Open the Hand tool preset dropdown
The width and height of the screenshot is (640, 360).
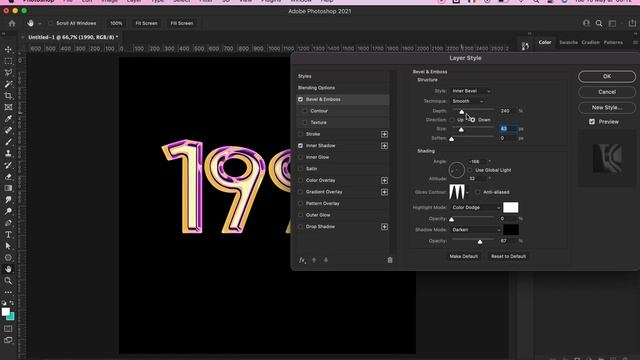tap(40, 24)
